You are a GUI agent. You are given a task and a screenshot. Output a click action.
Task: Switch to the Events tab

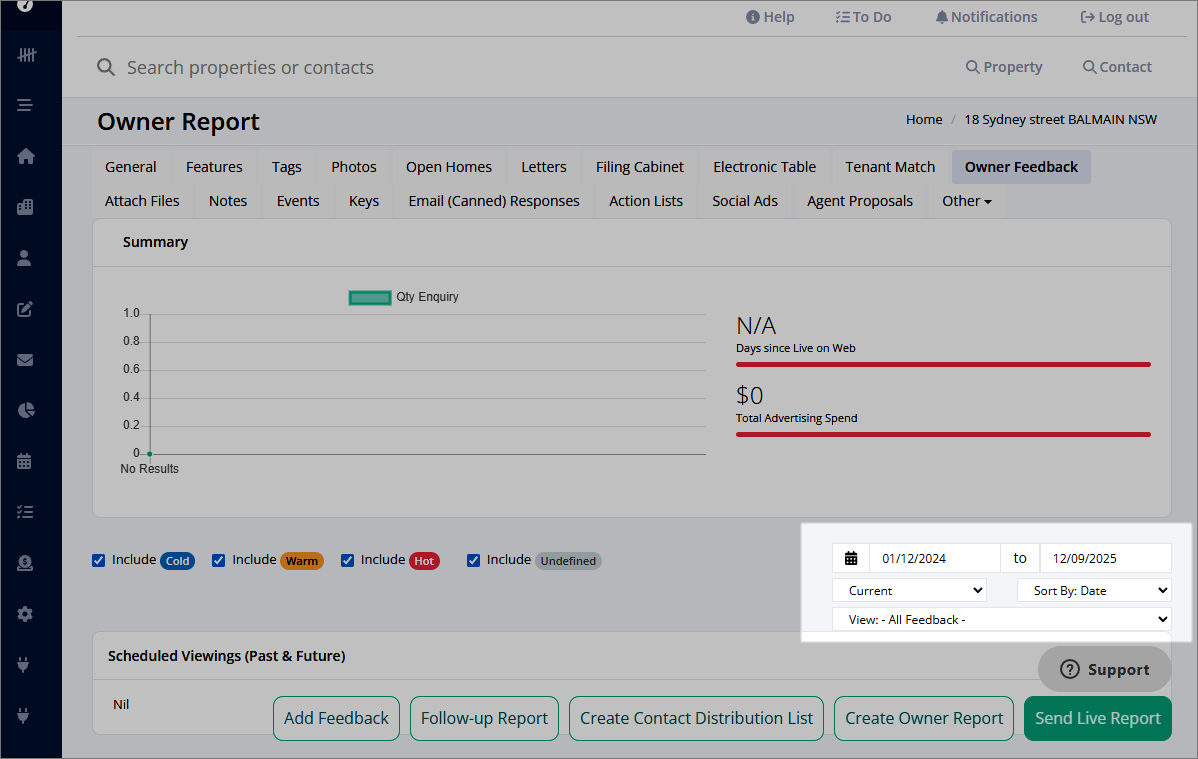pos(298,201)
